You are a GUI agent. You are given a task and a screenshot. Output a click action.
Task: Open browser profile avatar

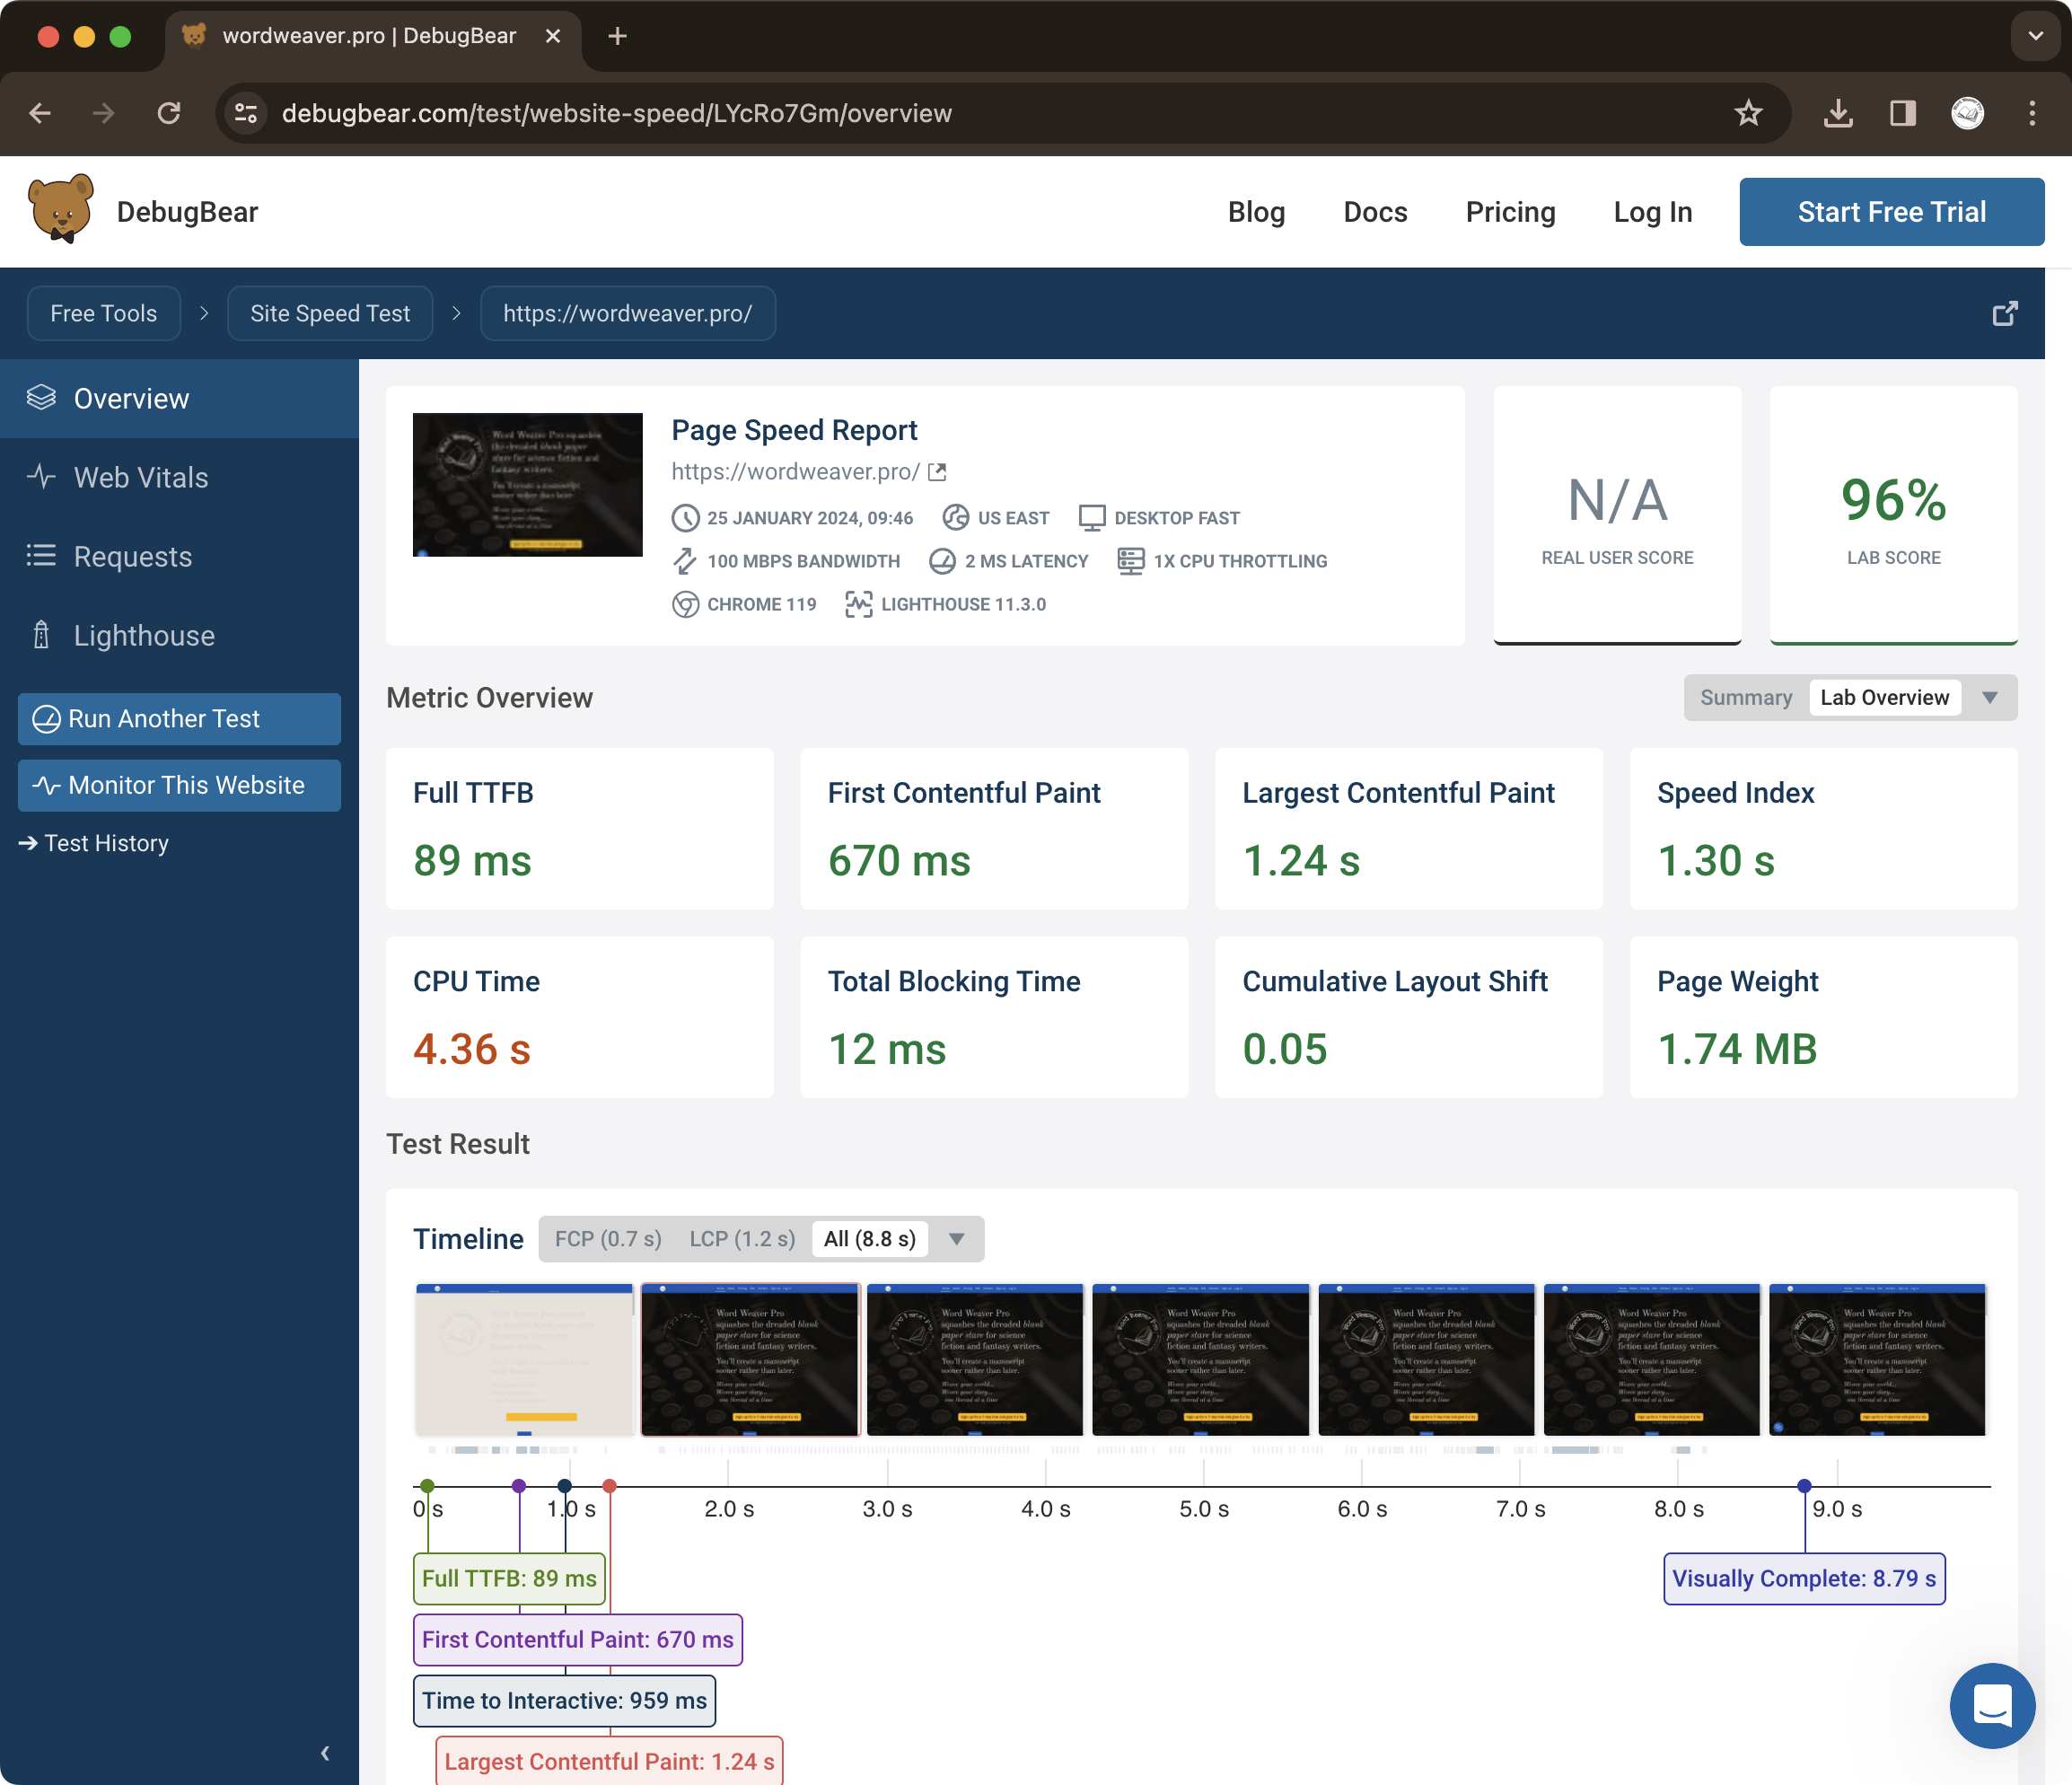pos(1967,113)
